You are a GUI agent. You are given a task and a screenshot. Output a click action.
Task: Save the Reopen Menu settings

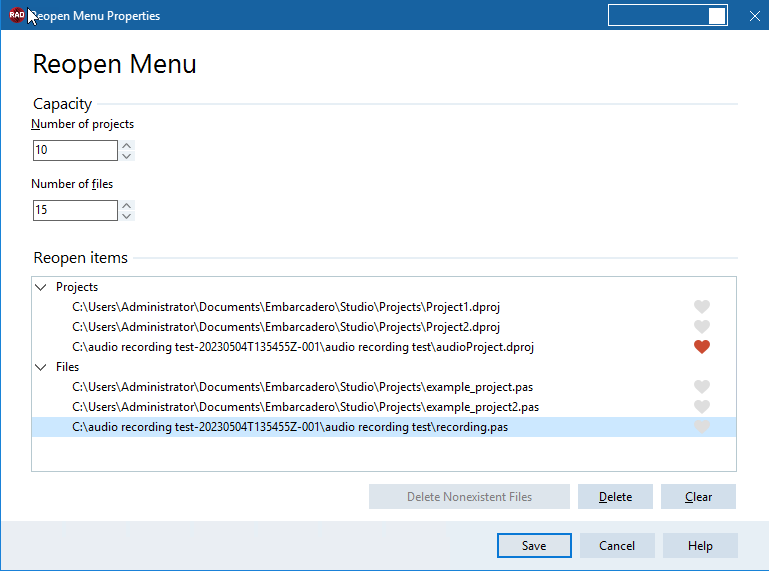[534, 545]
